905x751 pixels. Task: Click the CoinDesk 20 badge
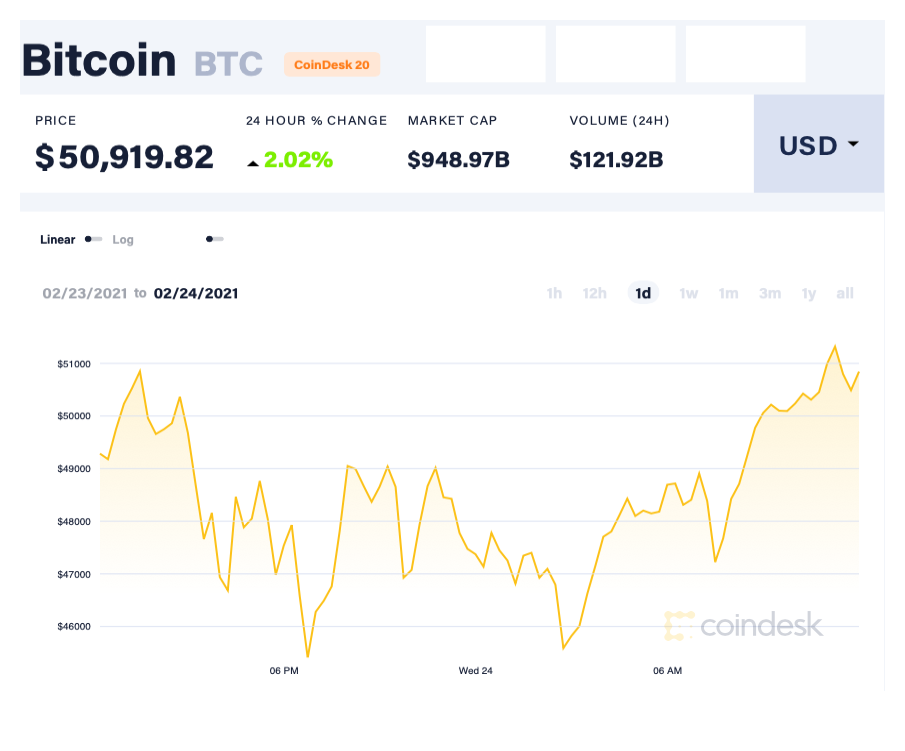pos(332,64)
